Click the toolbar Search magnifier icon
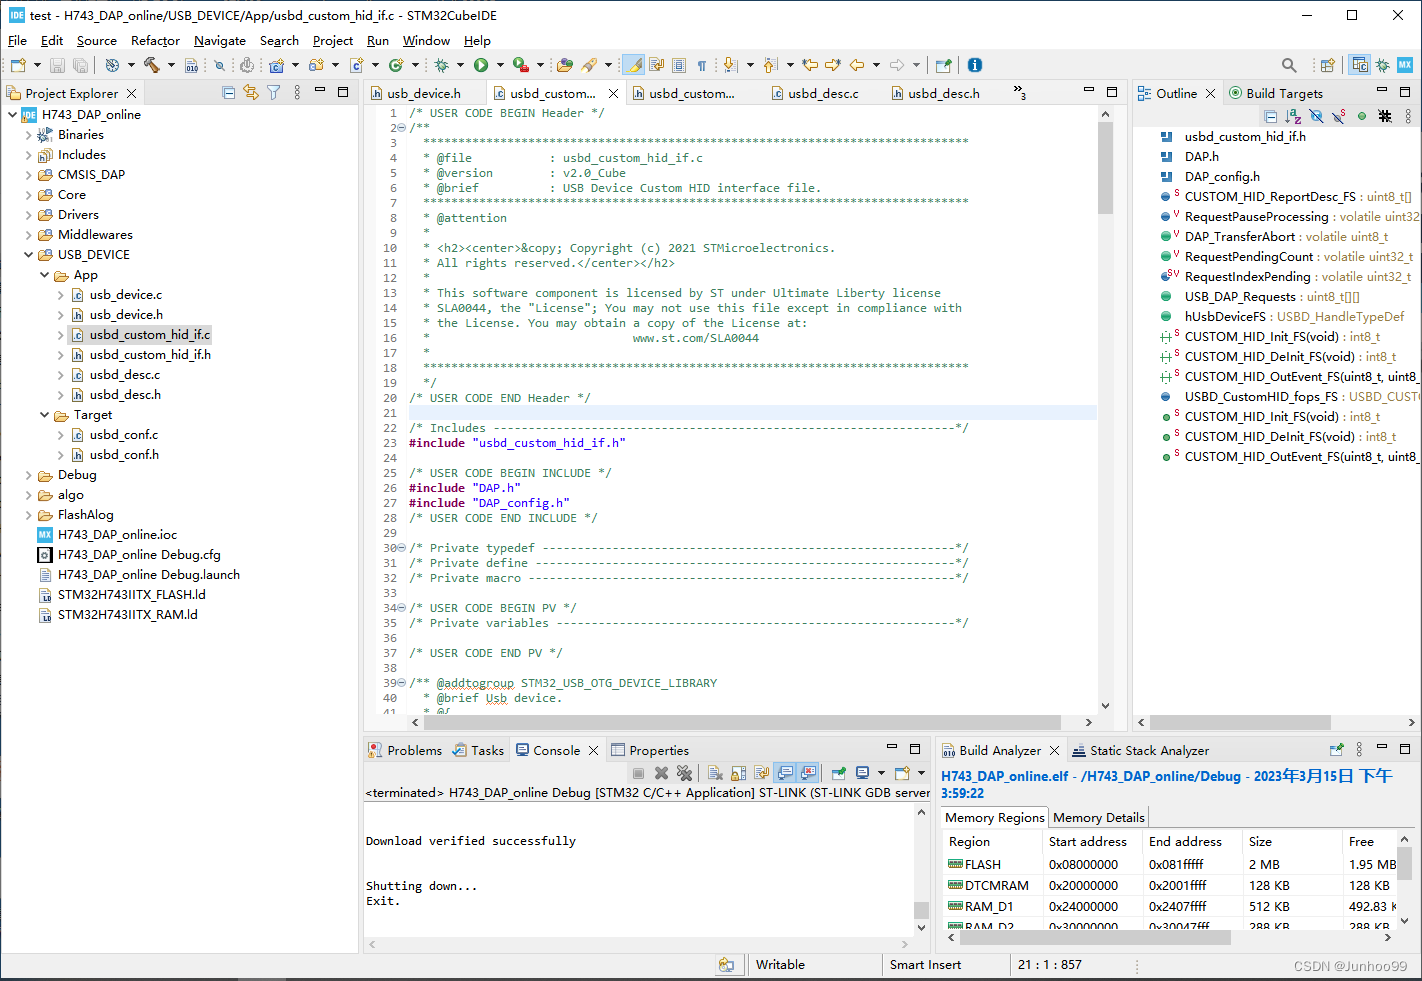The image size is (1422, 981). [1289, 65]
